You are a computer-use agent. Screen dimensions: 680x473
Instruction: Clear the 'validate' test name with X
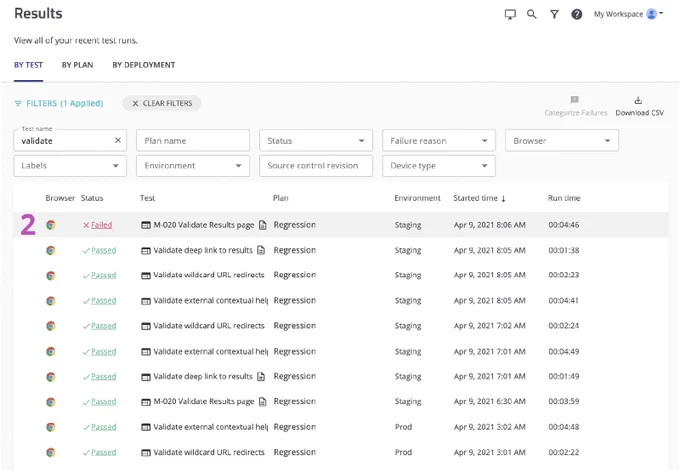tap(118, 140)
